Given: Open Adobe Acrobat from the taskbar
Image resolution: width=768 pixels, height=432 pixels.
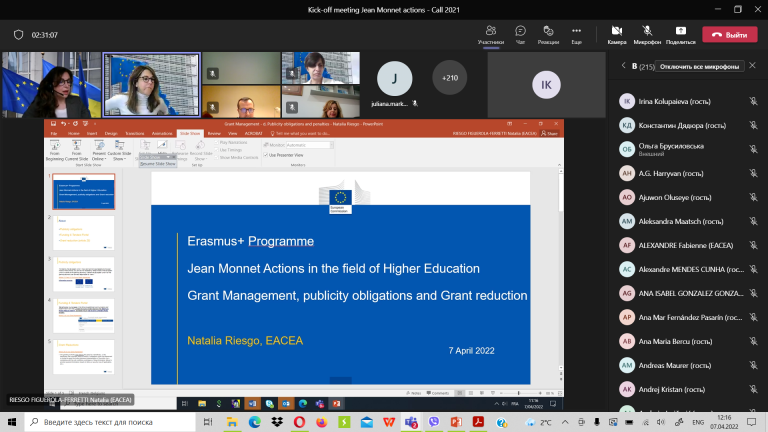Looking at the screenshot, I should click(x=479, y=422).
